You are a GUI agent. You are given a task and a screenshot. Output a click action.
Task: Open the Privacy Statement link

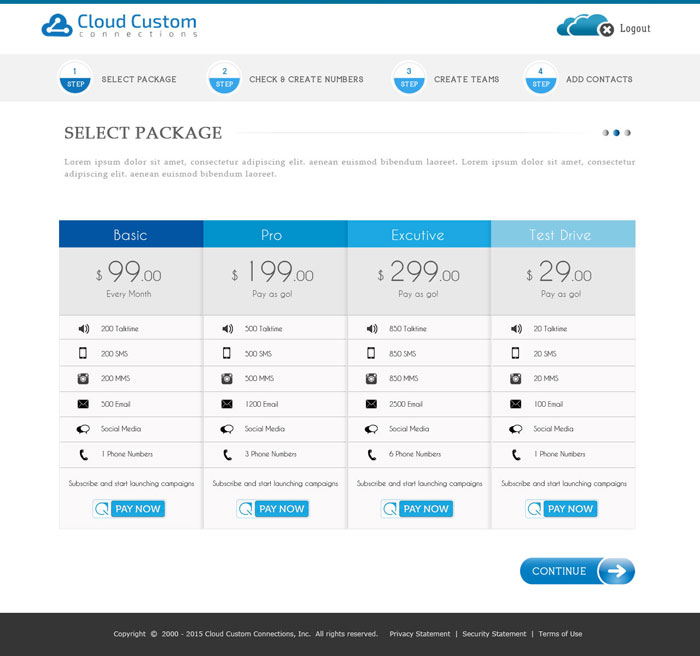pyautogui.click(x=420, y=634)
